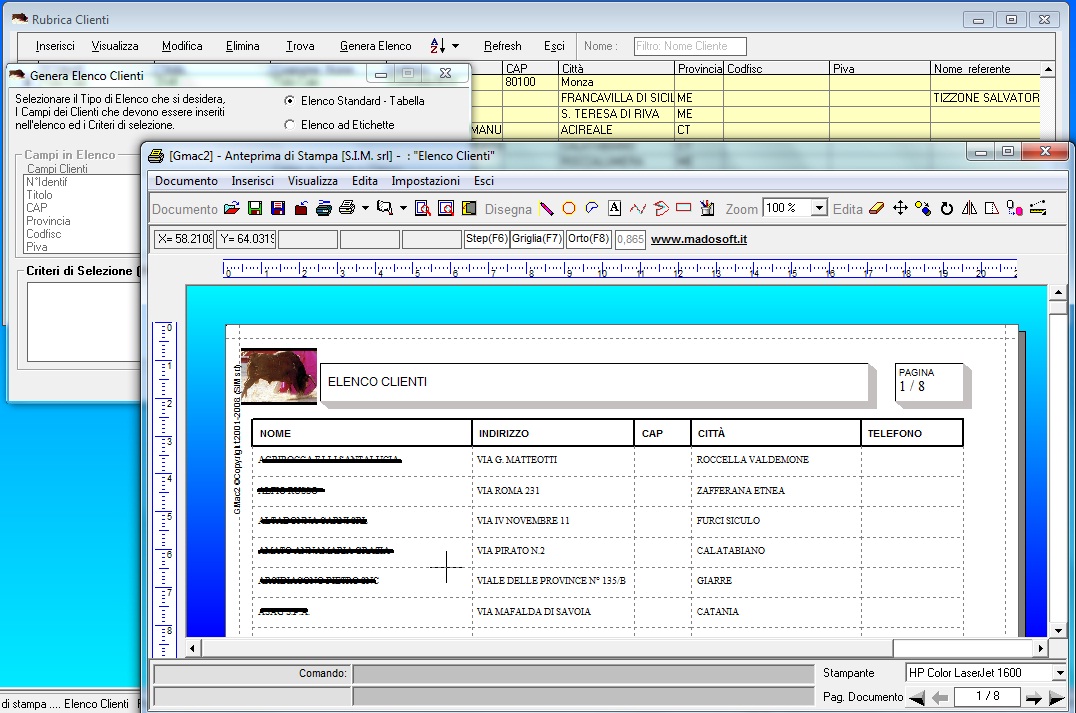Click the zoom page magnifier icon
The height and width of the screenshot is (713, 1076).
pos(423,209)
